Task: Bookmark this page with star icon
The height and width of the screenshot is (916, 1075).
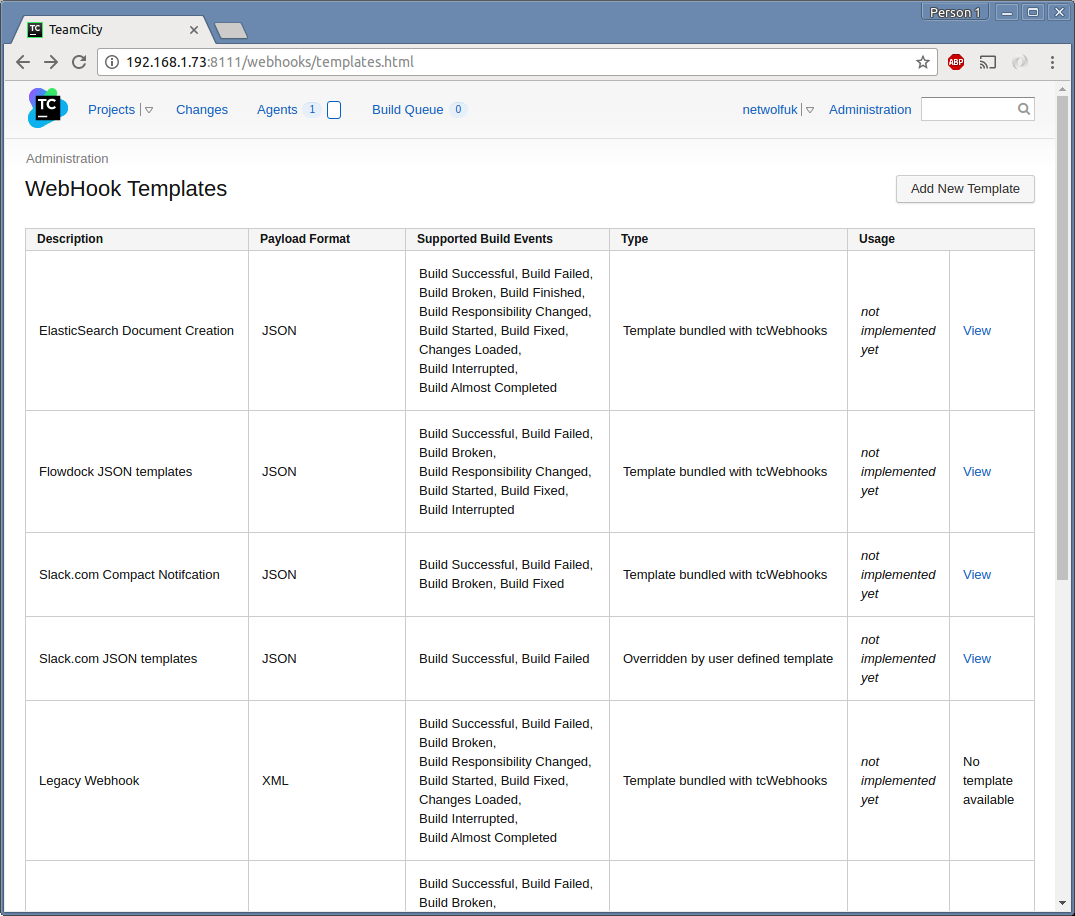Action: coord(923,62)
